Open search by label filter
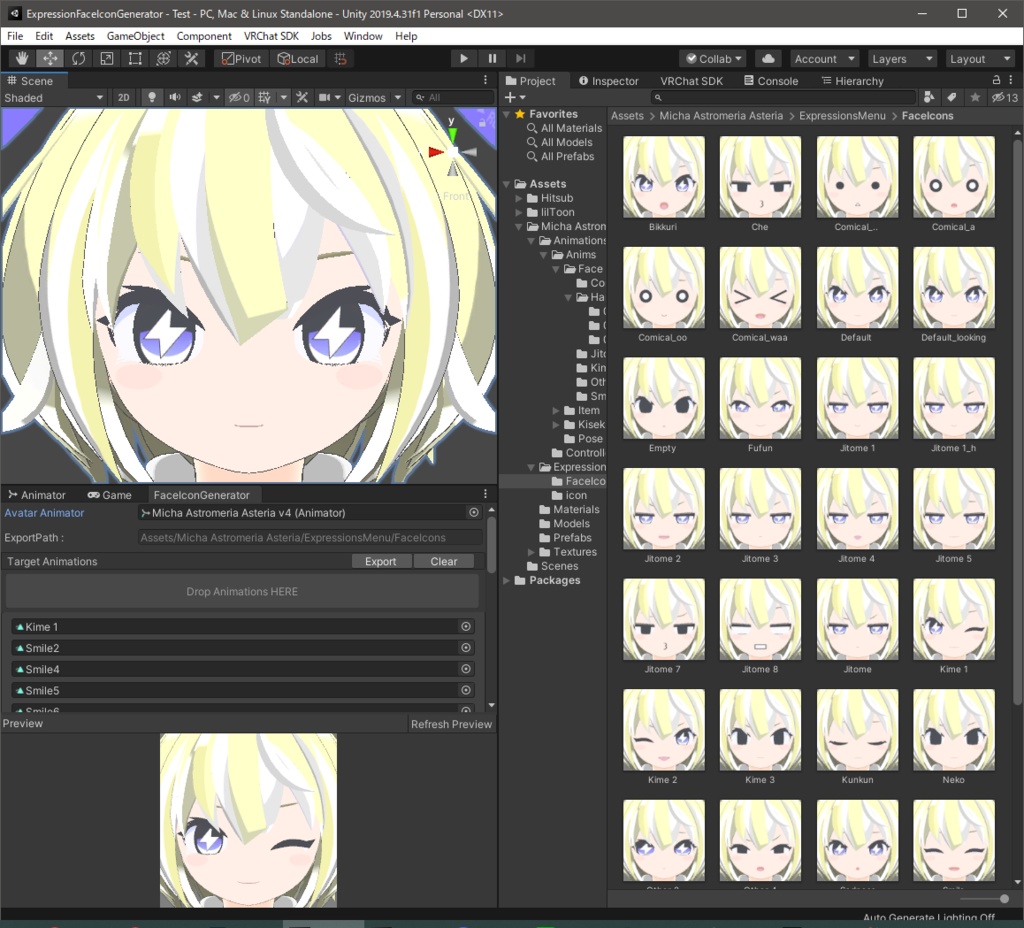The height and width of the screenshot is (928, 1024). (952, 97)
